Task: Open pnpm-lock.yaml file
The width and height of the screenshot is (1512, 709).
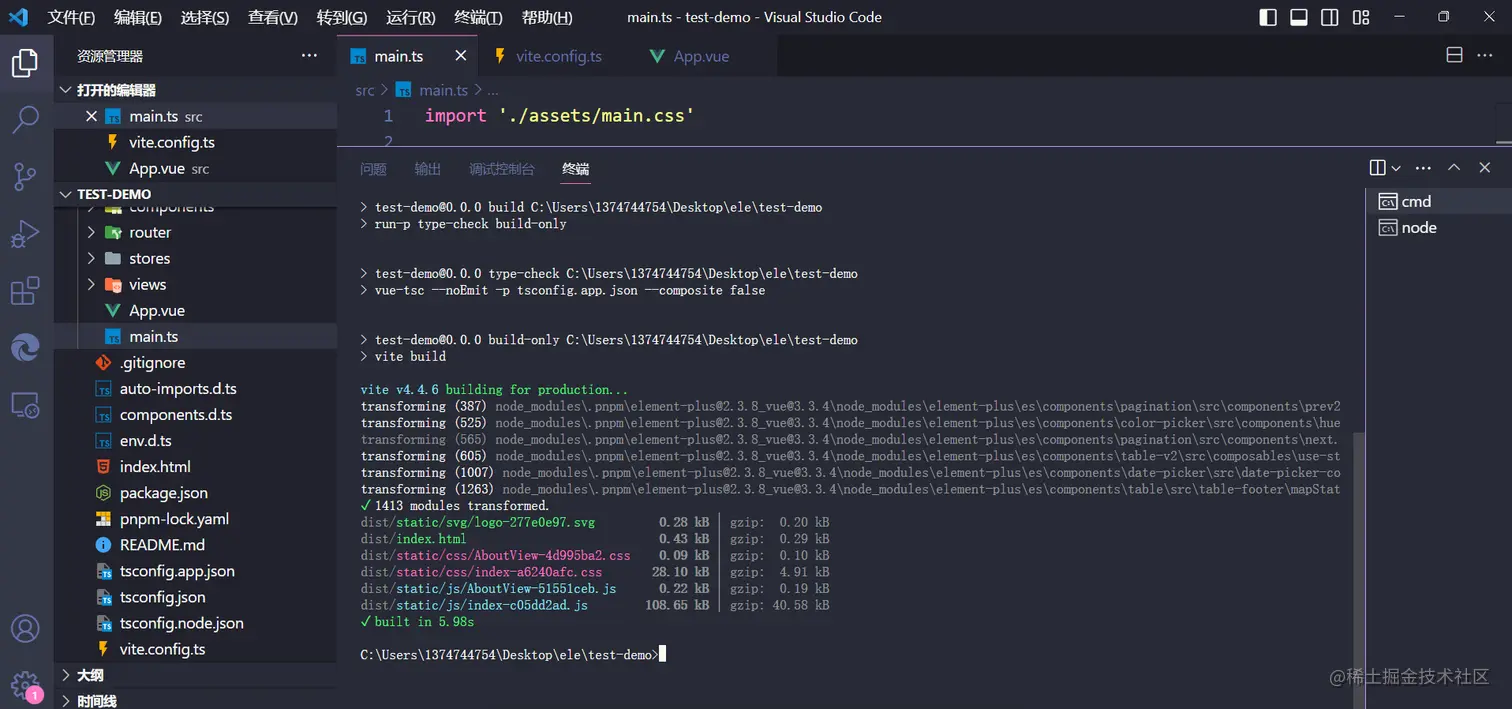Action: pos(195,518)
